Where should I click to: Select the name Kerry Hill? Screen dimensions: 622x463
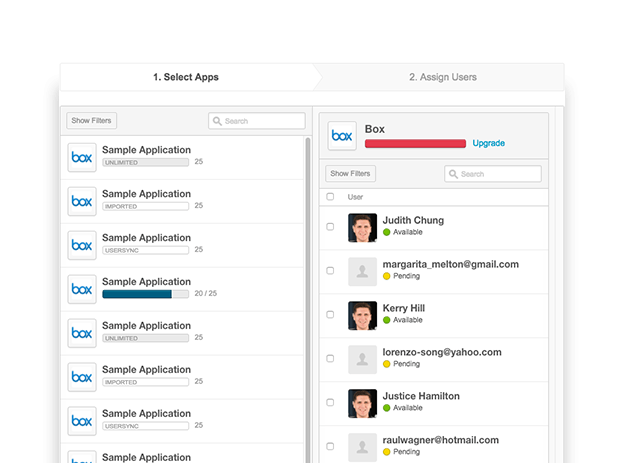pos(403,308)
